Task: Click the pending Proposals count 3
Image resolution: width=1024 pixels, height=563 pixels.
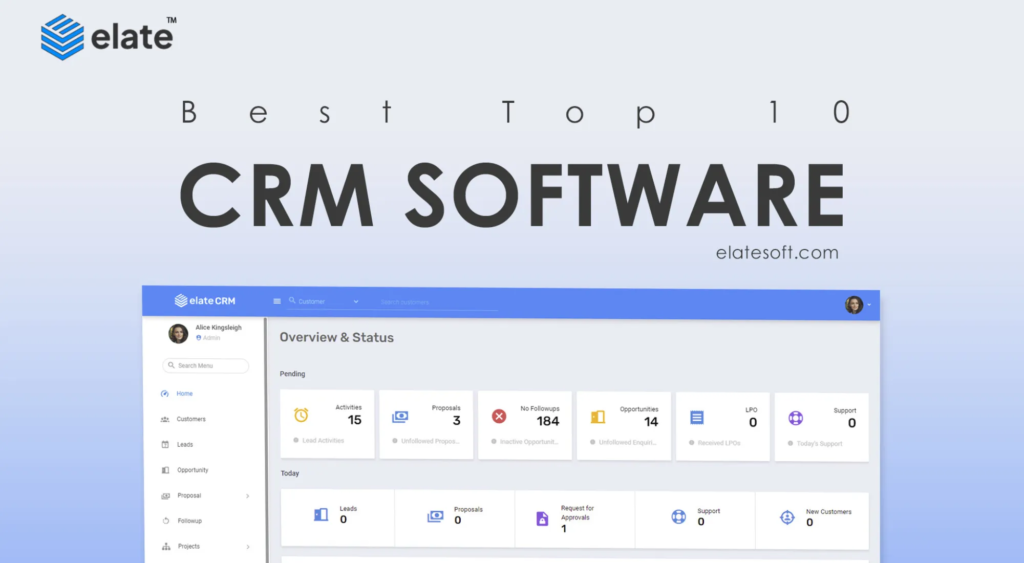Action: click(x=456, y=421)
